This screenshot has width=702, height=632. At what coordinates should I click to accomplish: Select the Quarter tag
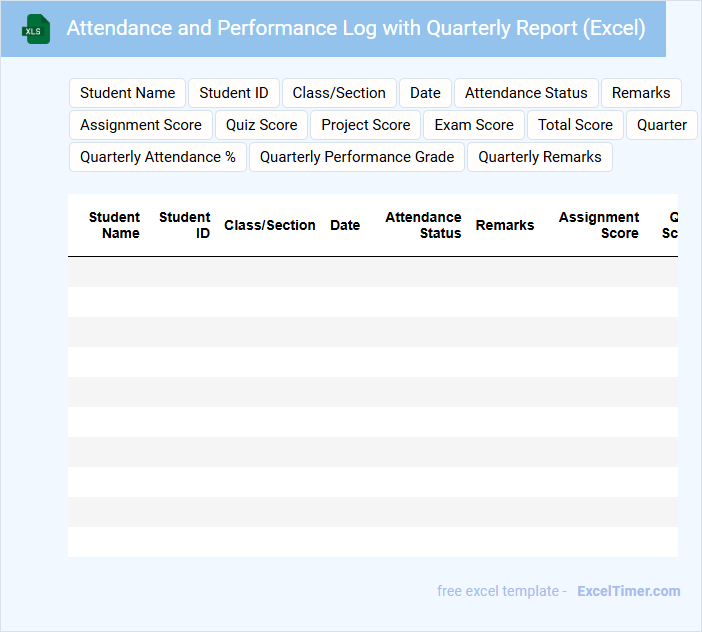coord(661,125)
